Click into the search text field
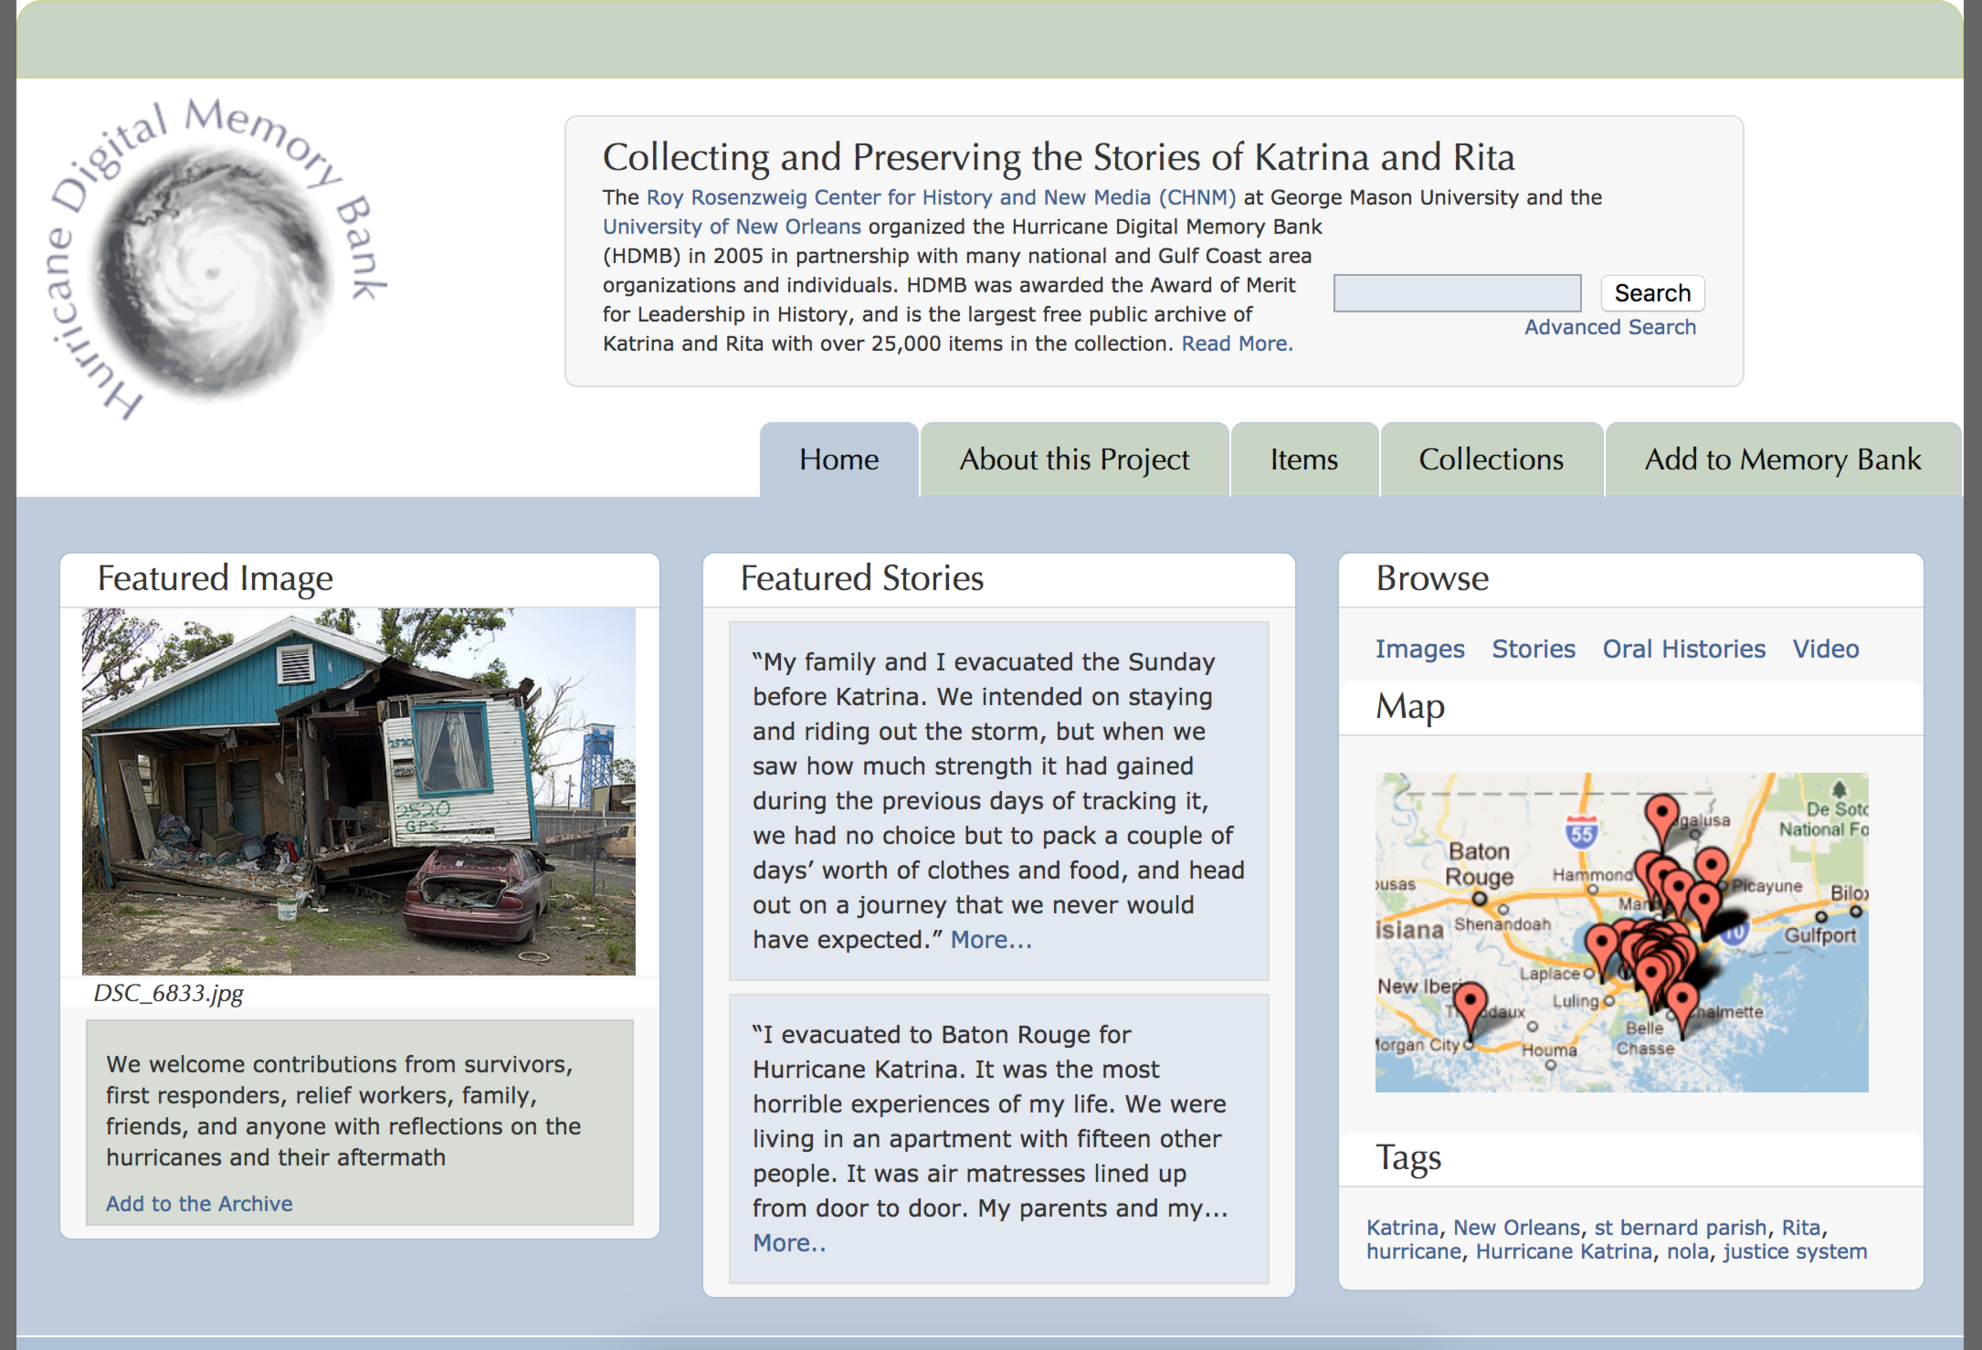The width and height of the screenshot is (1982, 1350). pyautogui.click(x=1457, y=293)
